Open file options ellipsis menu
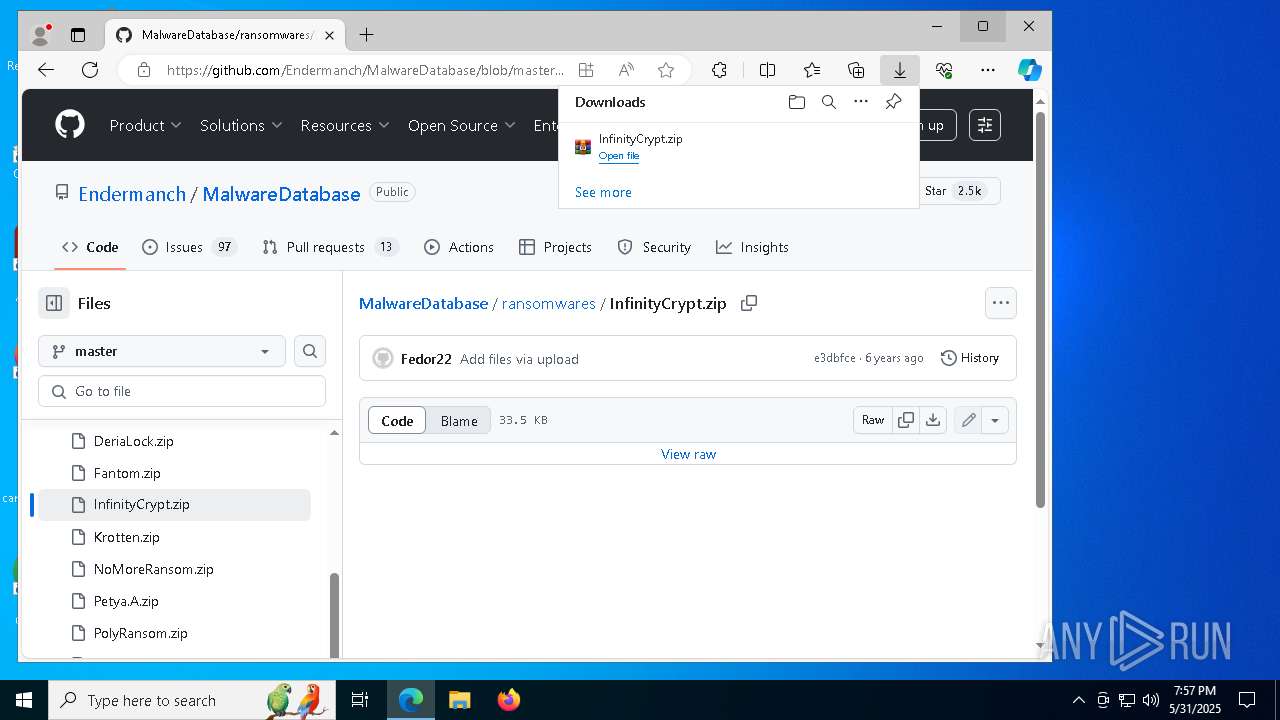1280x720 pixels. pyautogui.click(x=1001, y=303)
